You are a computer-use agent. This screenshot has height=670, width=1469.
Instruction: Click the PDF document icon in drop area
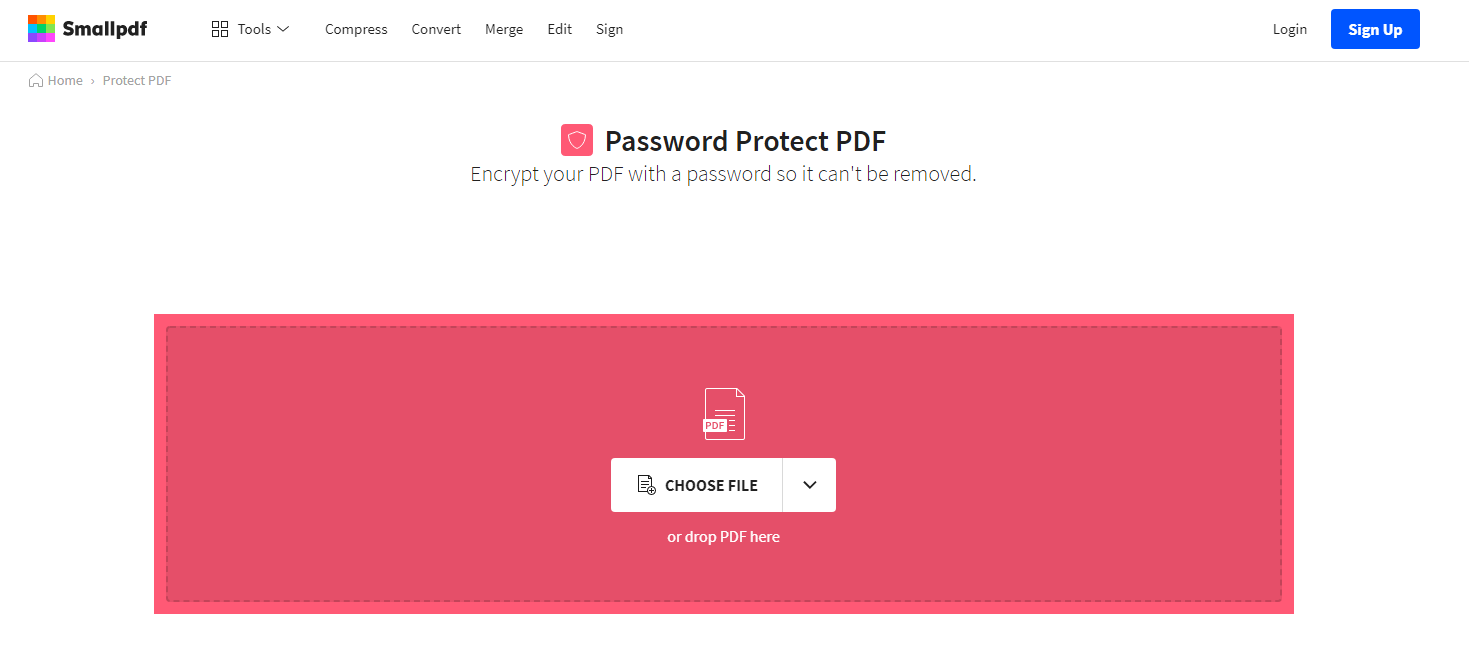pyautogui.click(x=723, y=413)
